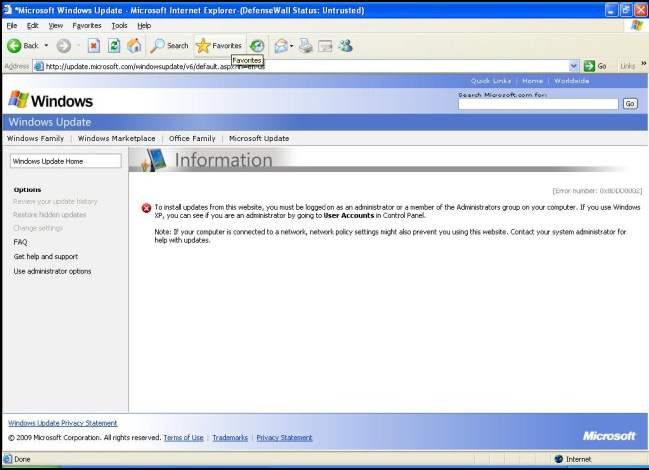This screenshot has height=470, width=649.
Task: Click the page icon in address bar
Action: tap(39, 66)
